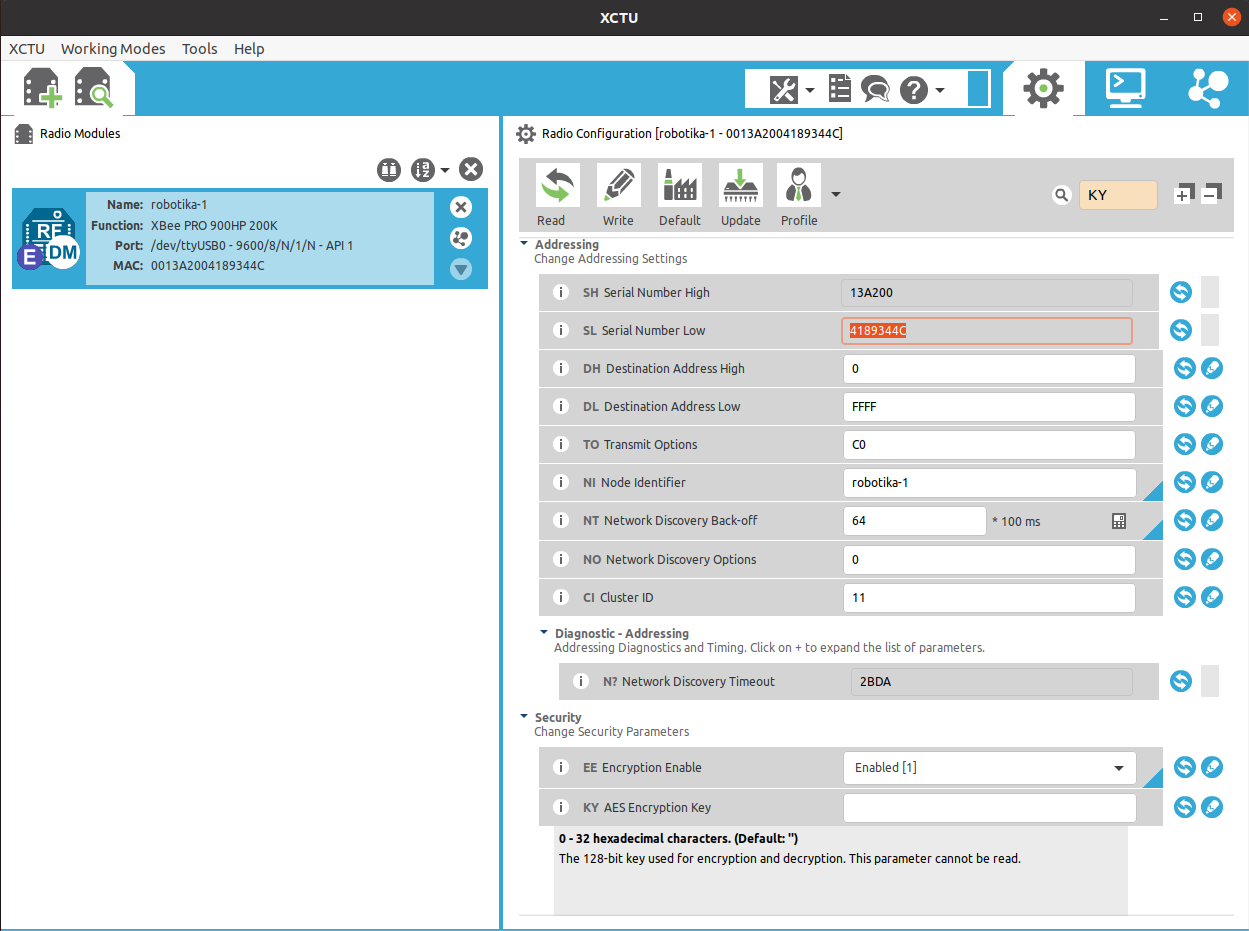Screen dimensions: 1249x931
Task: Click the Discover radio modules icon
Action: tap(93, 88)
